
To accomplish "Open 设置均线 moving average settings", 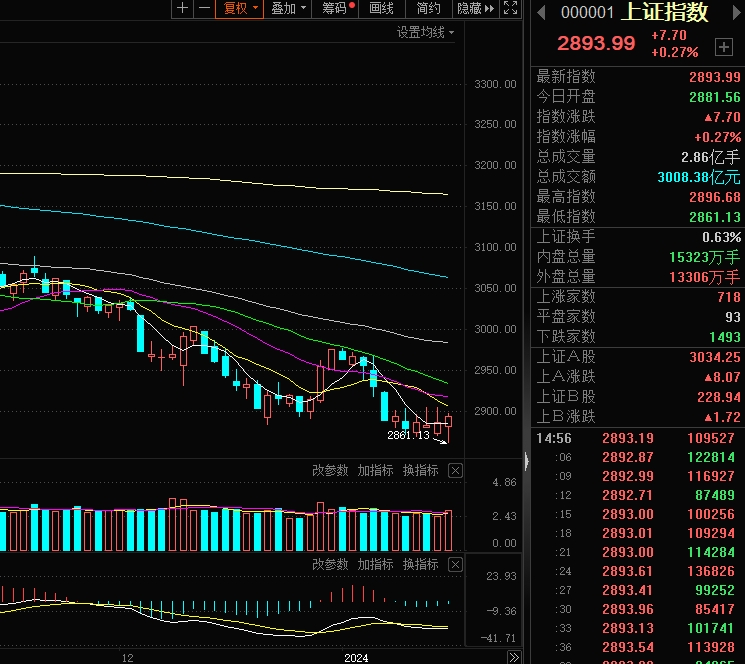I will coord(425,32).
